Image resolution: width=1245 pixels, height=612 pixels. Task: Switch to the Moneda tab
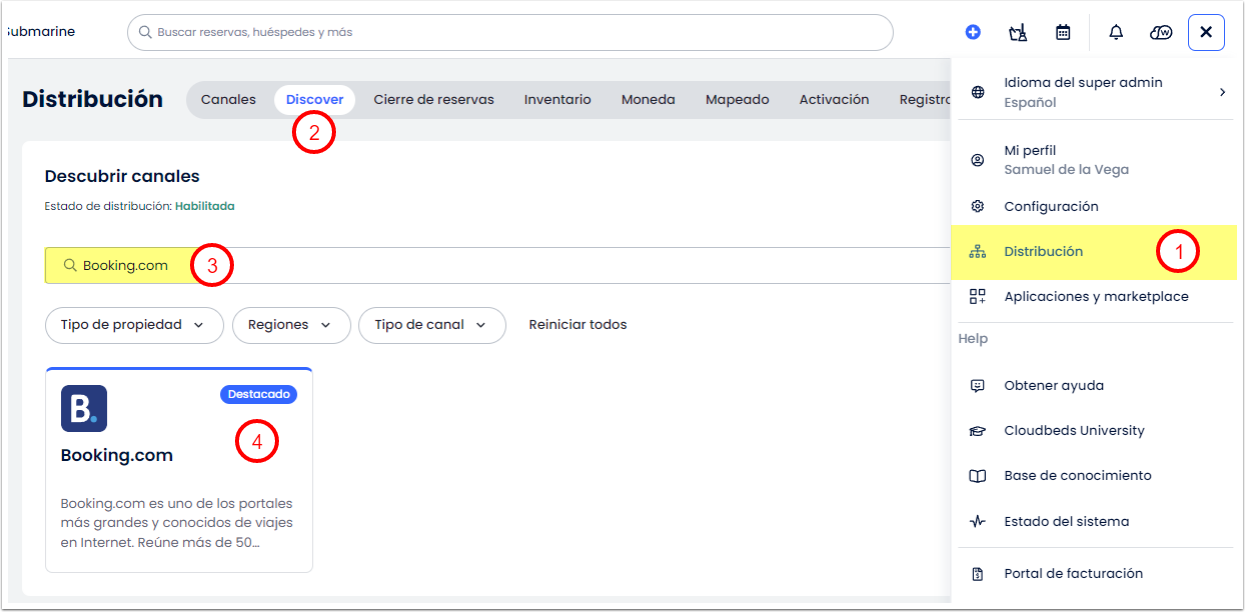coord(648,100)
